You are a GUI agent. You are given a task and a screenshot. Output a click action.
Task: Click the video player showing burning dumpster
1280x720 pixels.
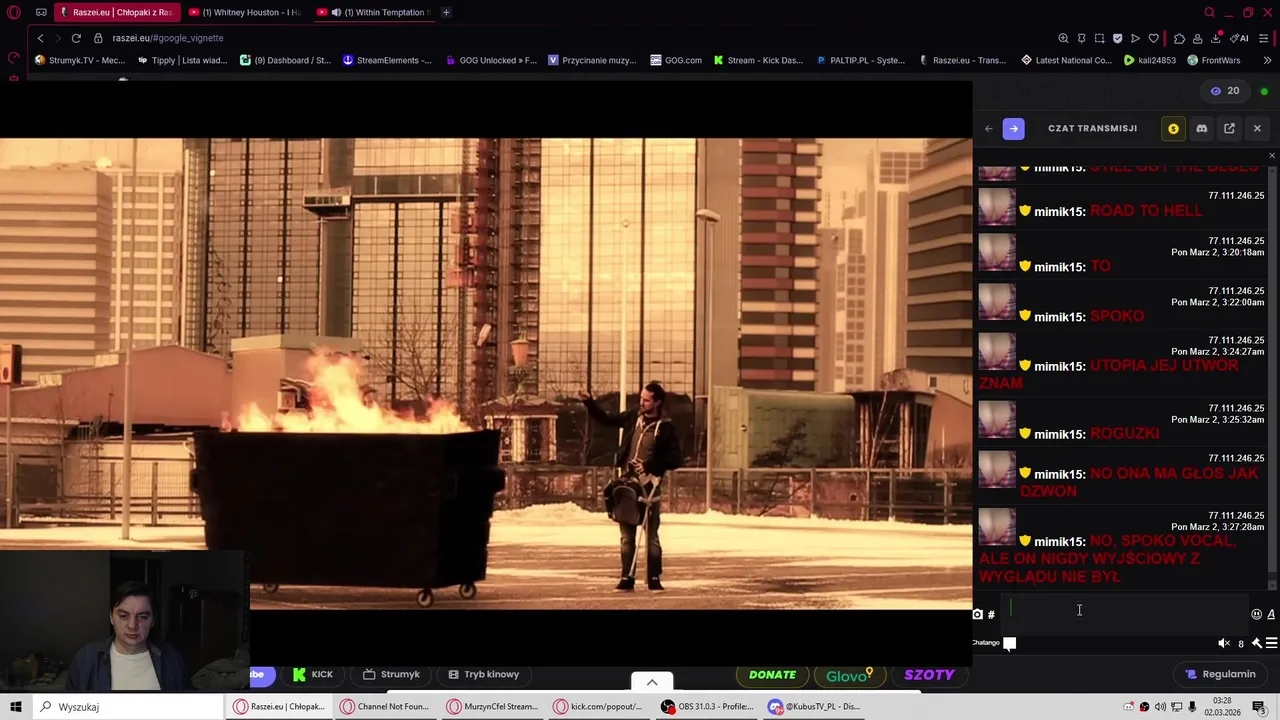[x=486, y=373]
